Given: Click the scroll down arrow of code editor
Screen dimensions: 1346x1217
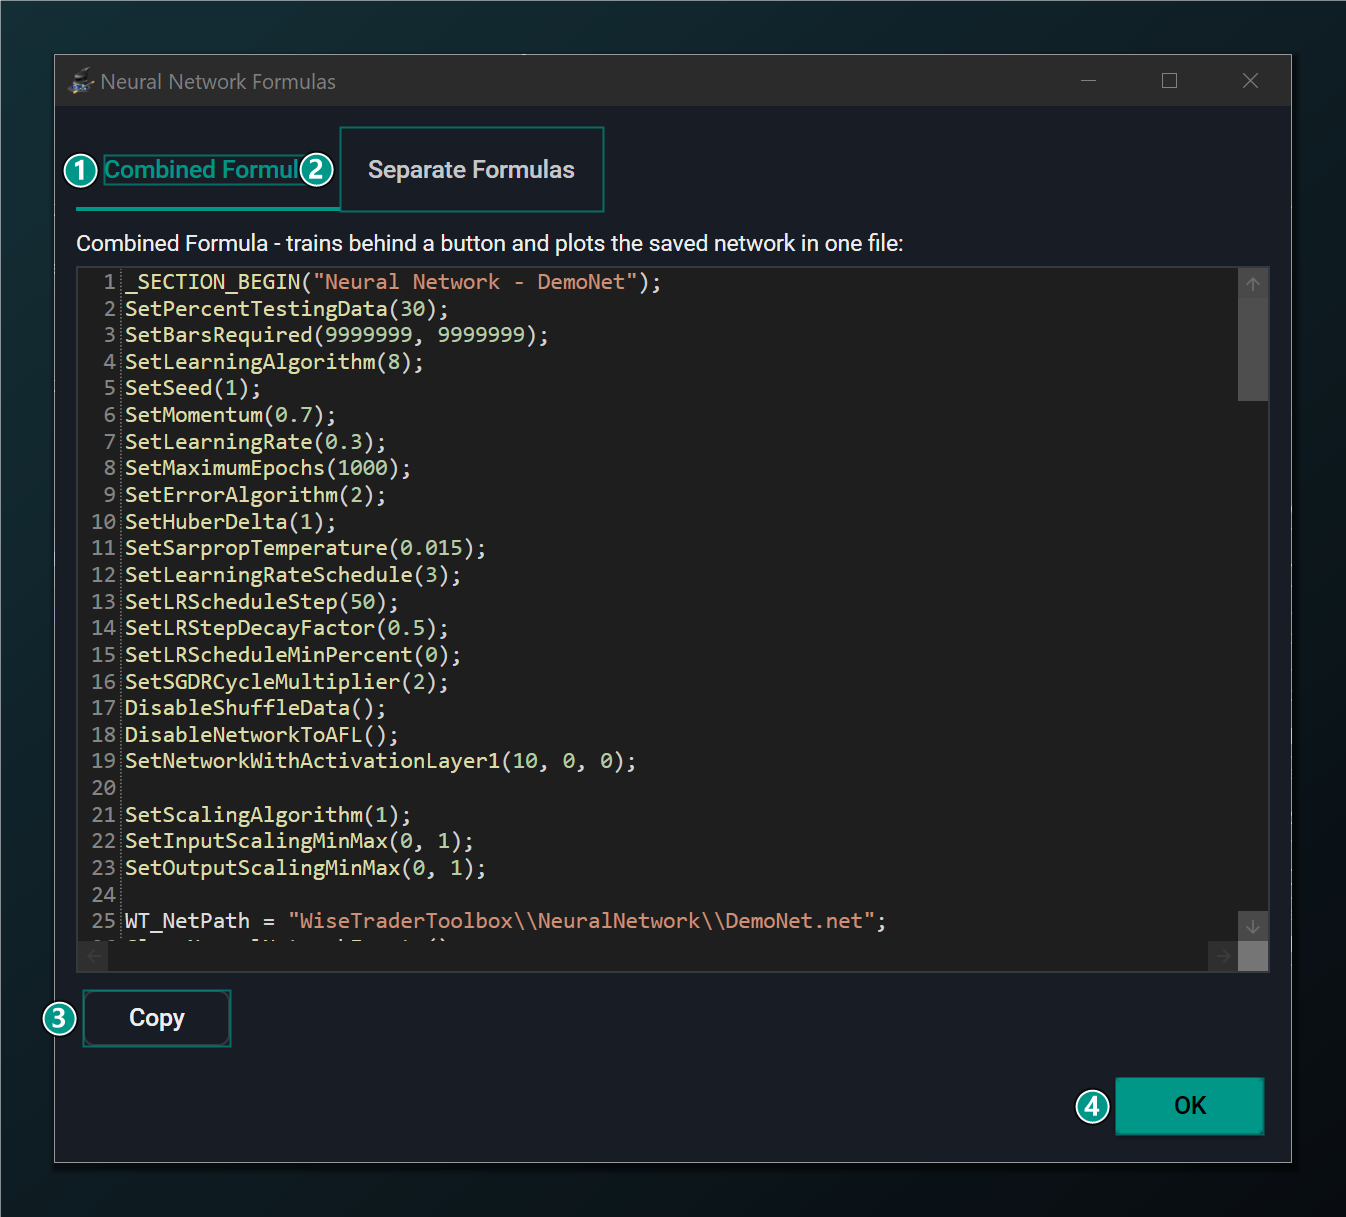Looking at the screenshot, I should [1252, 926].
